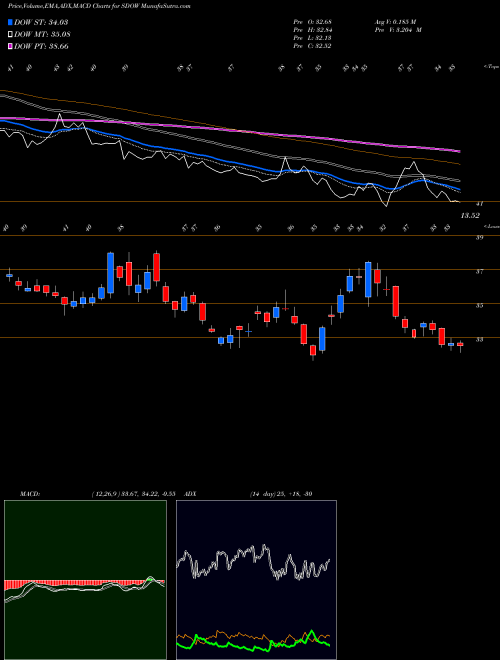Click the 'MACD:' panel label
This screenshot has height=660, width=500.
[29, 494]
